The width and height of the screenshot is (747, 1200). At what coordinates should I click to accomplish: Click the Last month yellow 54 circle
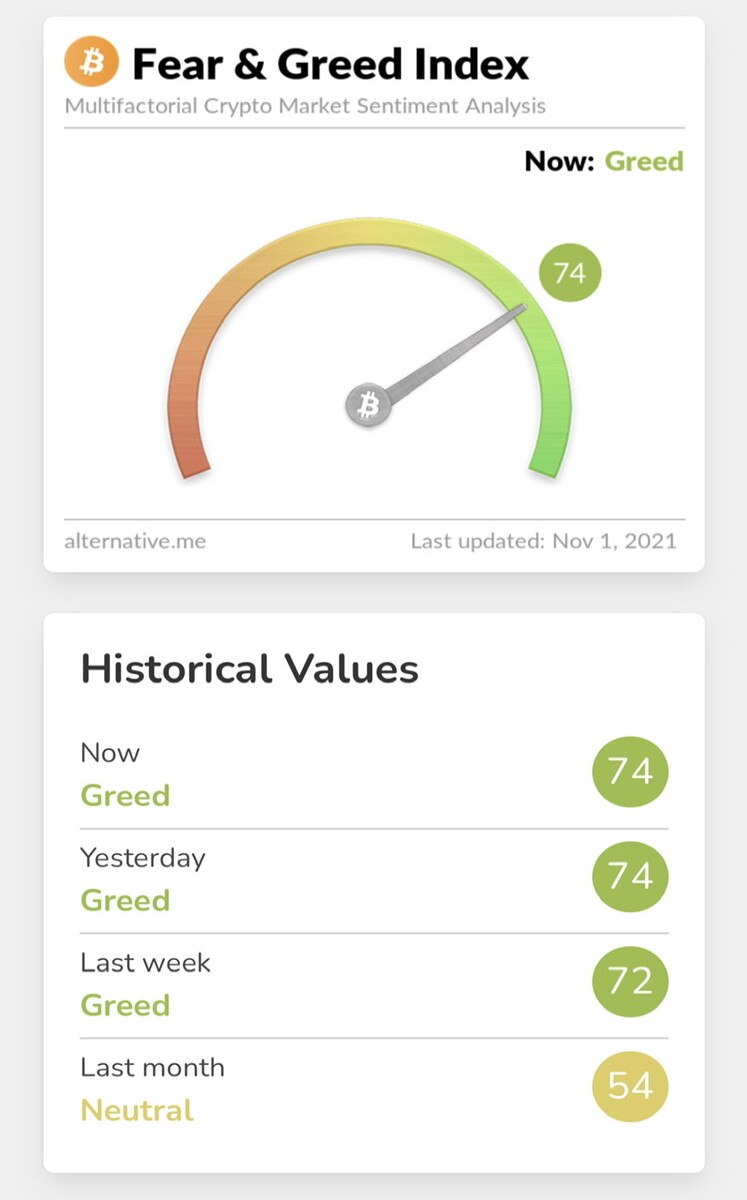click(x=630, y=1086)
